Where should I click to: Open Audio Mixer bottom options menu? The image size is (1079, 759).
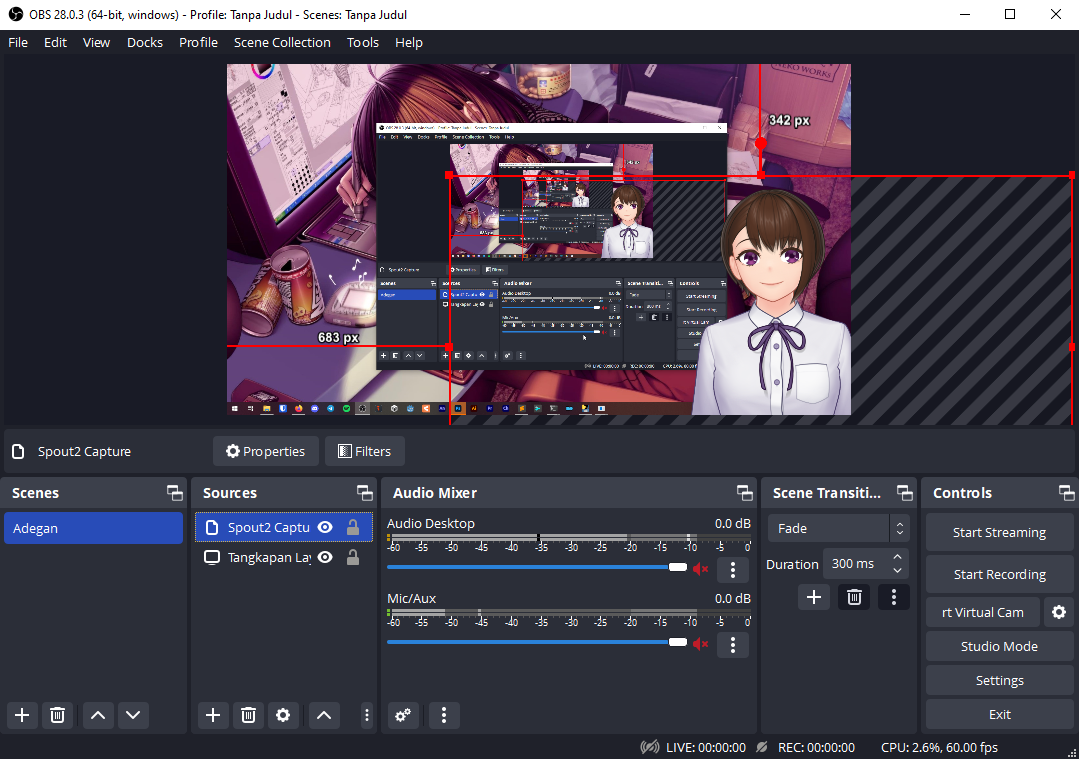444,715
